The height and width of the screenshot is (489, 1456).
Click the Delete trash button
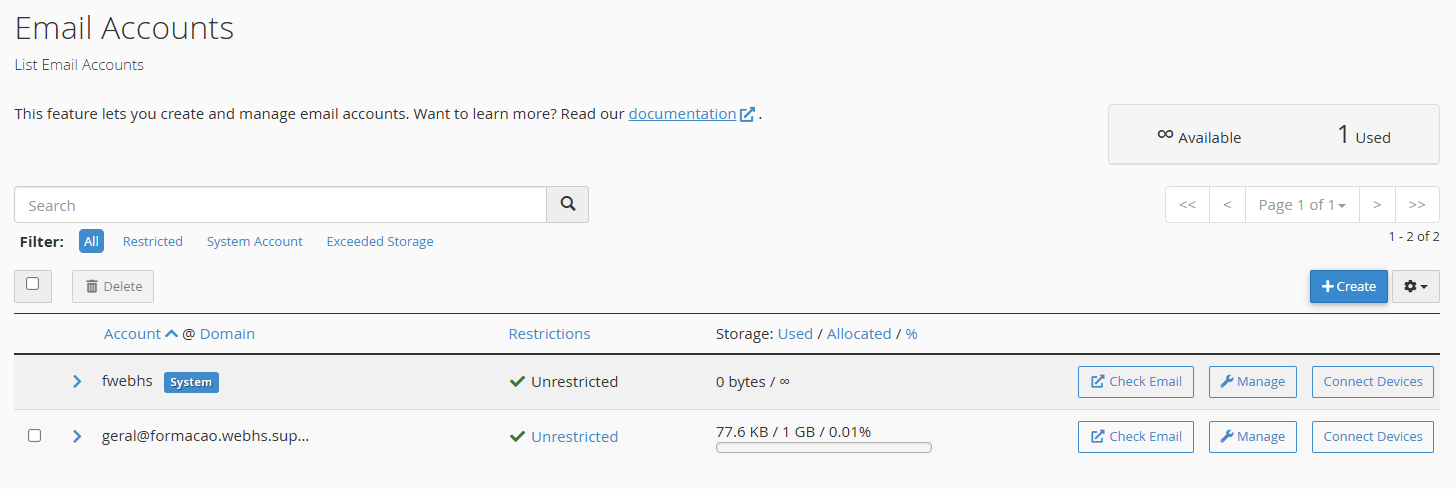point(113,286)
